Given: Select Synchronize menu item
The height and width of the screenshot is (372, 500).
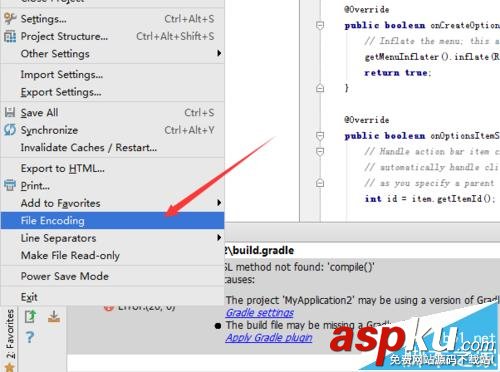Looking at the screenshot, I should [112, 130].
